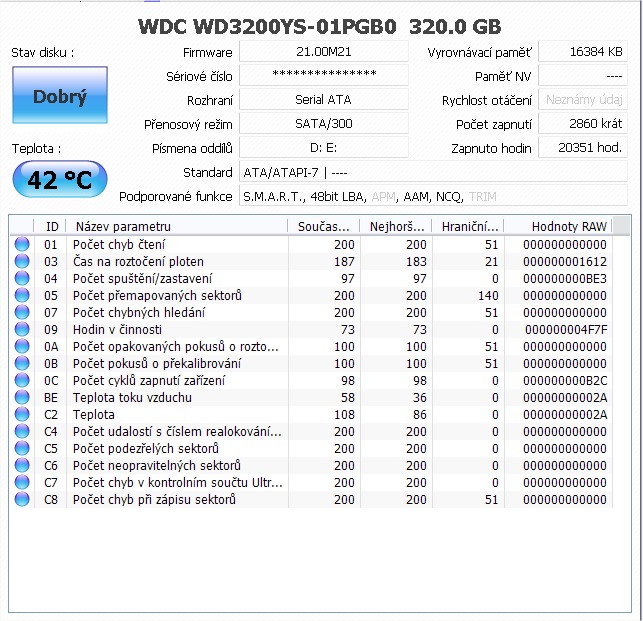Click the 'Název parametru' column header

(x=177, y=226)
